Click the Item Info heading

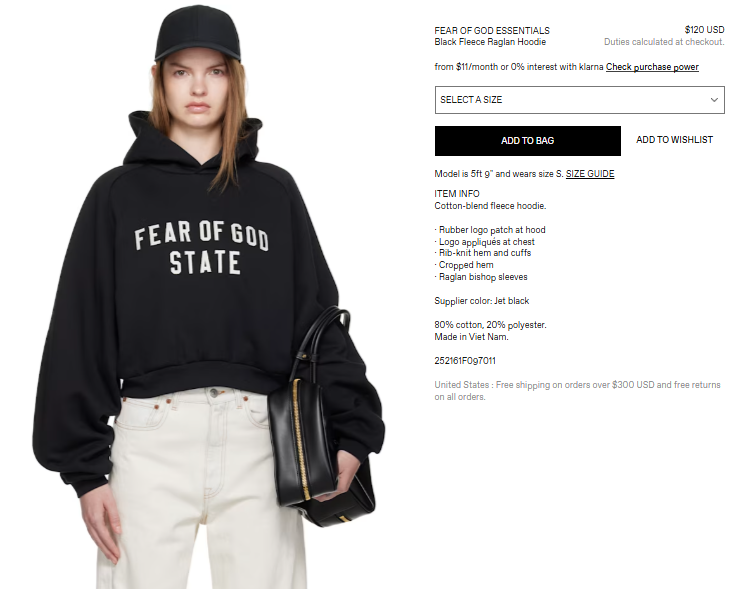[457, 194]
